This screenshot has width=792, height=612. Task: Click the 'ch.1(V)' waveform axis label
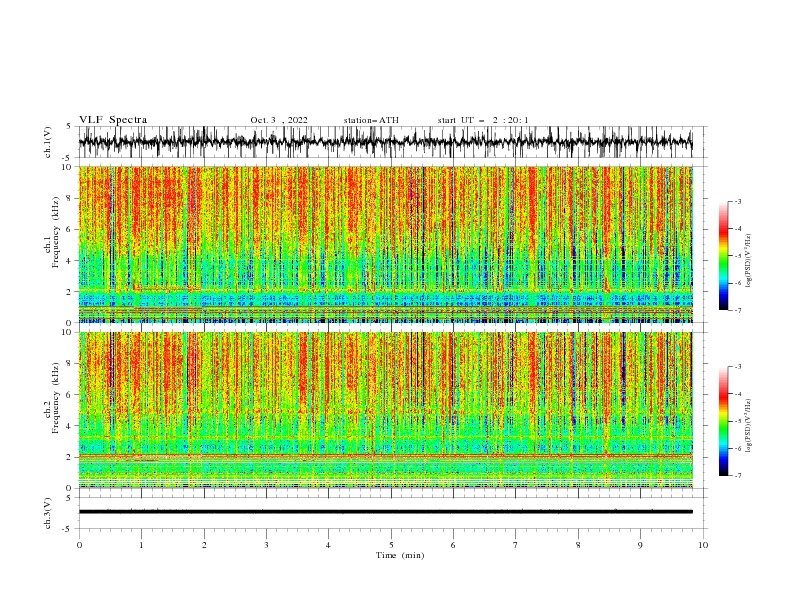(x=48, y=142)
